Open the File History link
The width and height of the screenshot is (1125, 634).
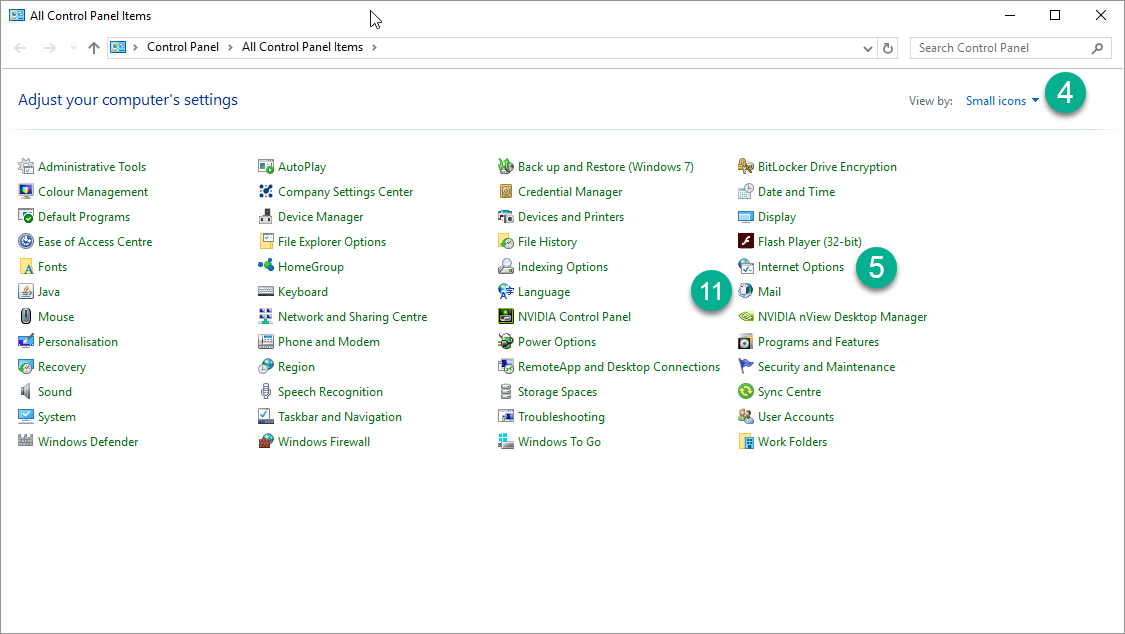pyautogui.click(x=547, y=242)
